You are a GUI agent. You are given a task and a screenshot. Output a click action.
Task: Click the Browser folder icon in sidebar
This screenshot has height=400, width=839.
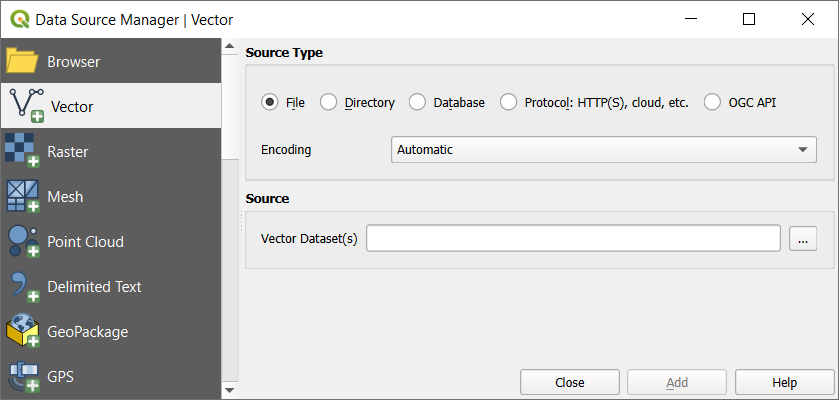click(22, 61)
